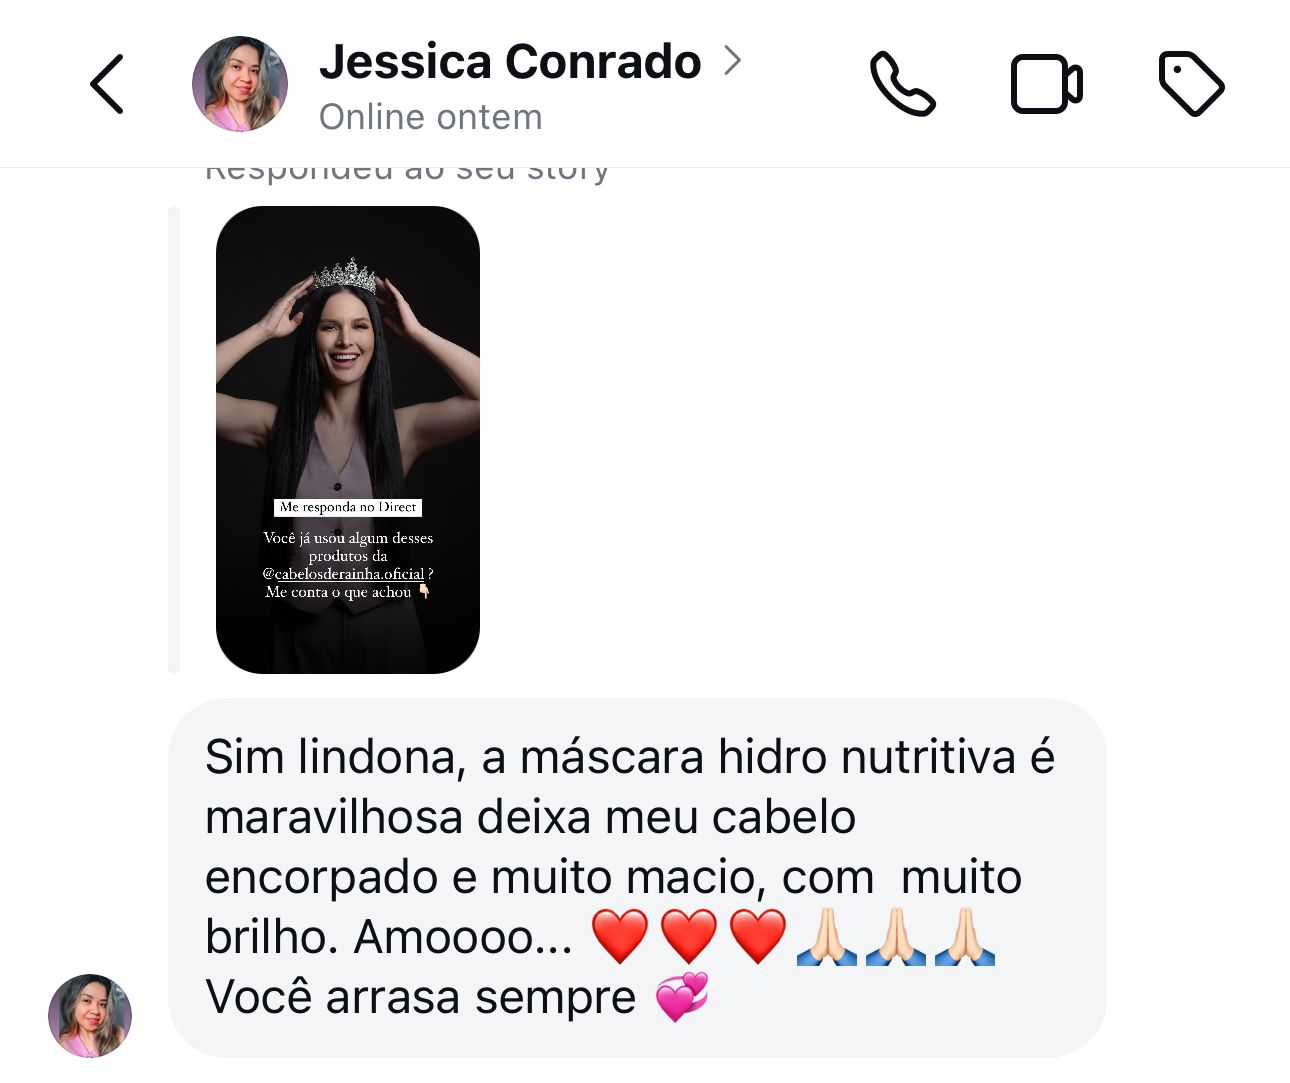Tap the sparkling hearts emoji
Viewport: 1290px width, 1083px height.
[x=682, y=996]
